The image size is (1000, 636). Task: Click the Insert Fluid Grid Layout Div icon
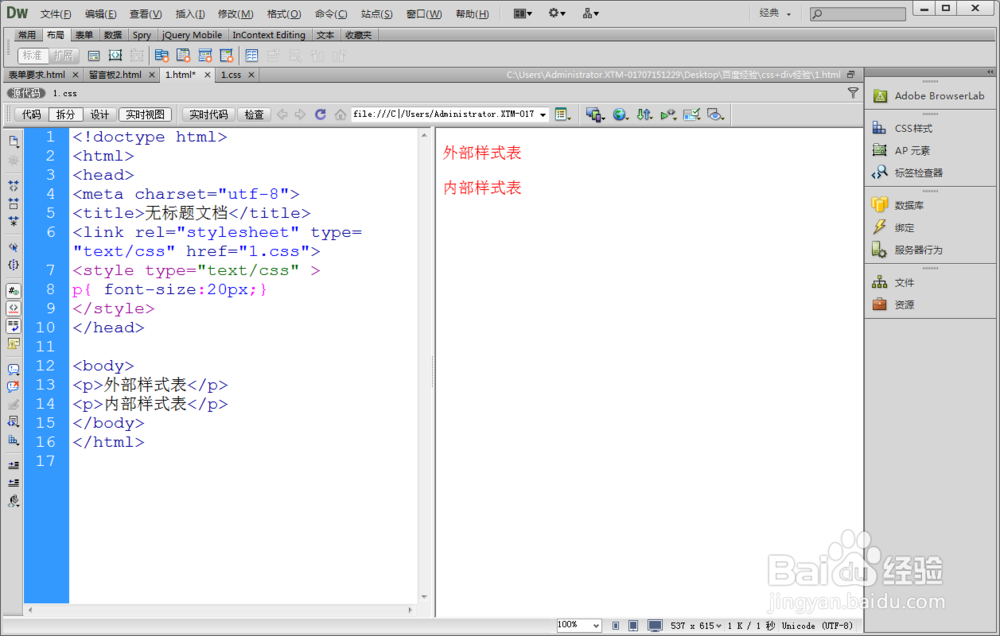(x=115, y=55)
